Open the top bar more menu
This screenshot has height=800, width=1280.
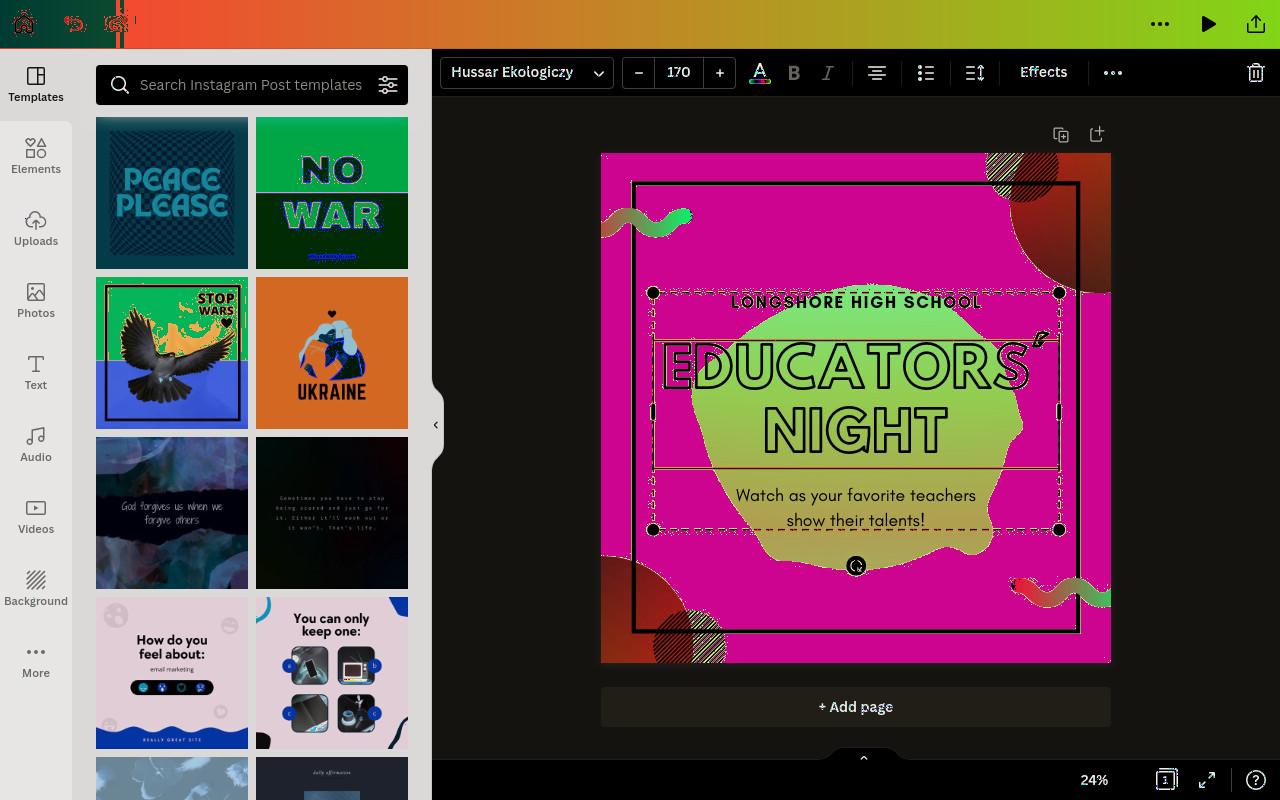pos(1160,24)
